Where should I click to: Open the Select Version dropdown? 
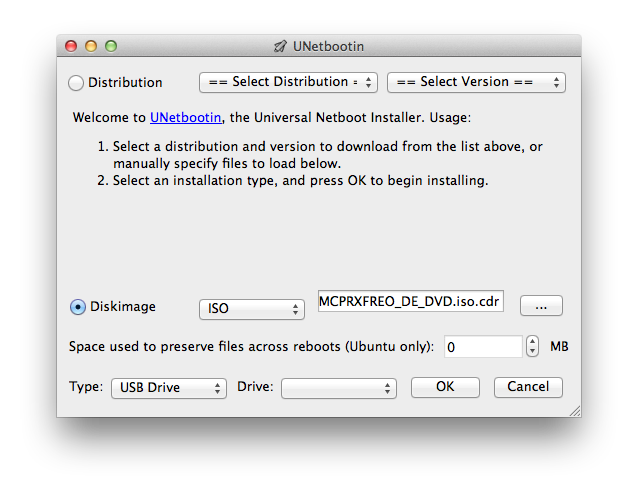coord(476,83)
